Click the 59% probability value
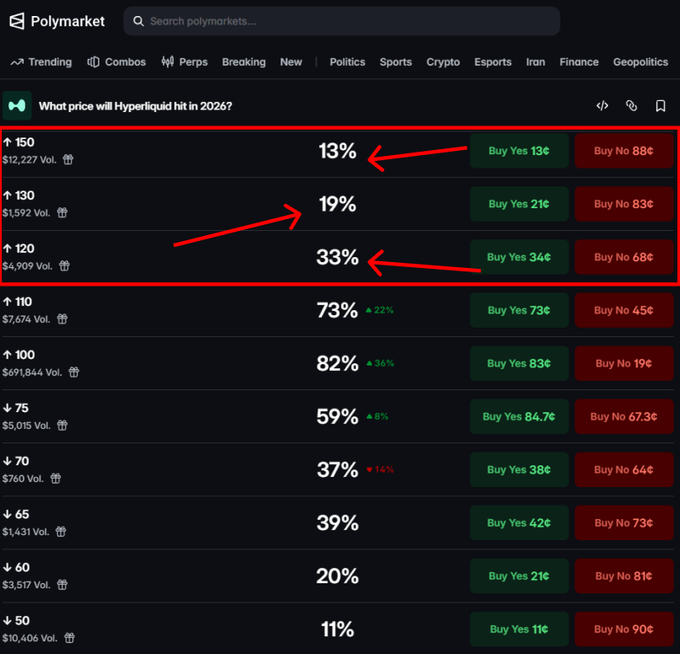Viewport: 680px width, 654px height. 337,416
